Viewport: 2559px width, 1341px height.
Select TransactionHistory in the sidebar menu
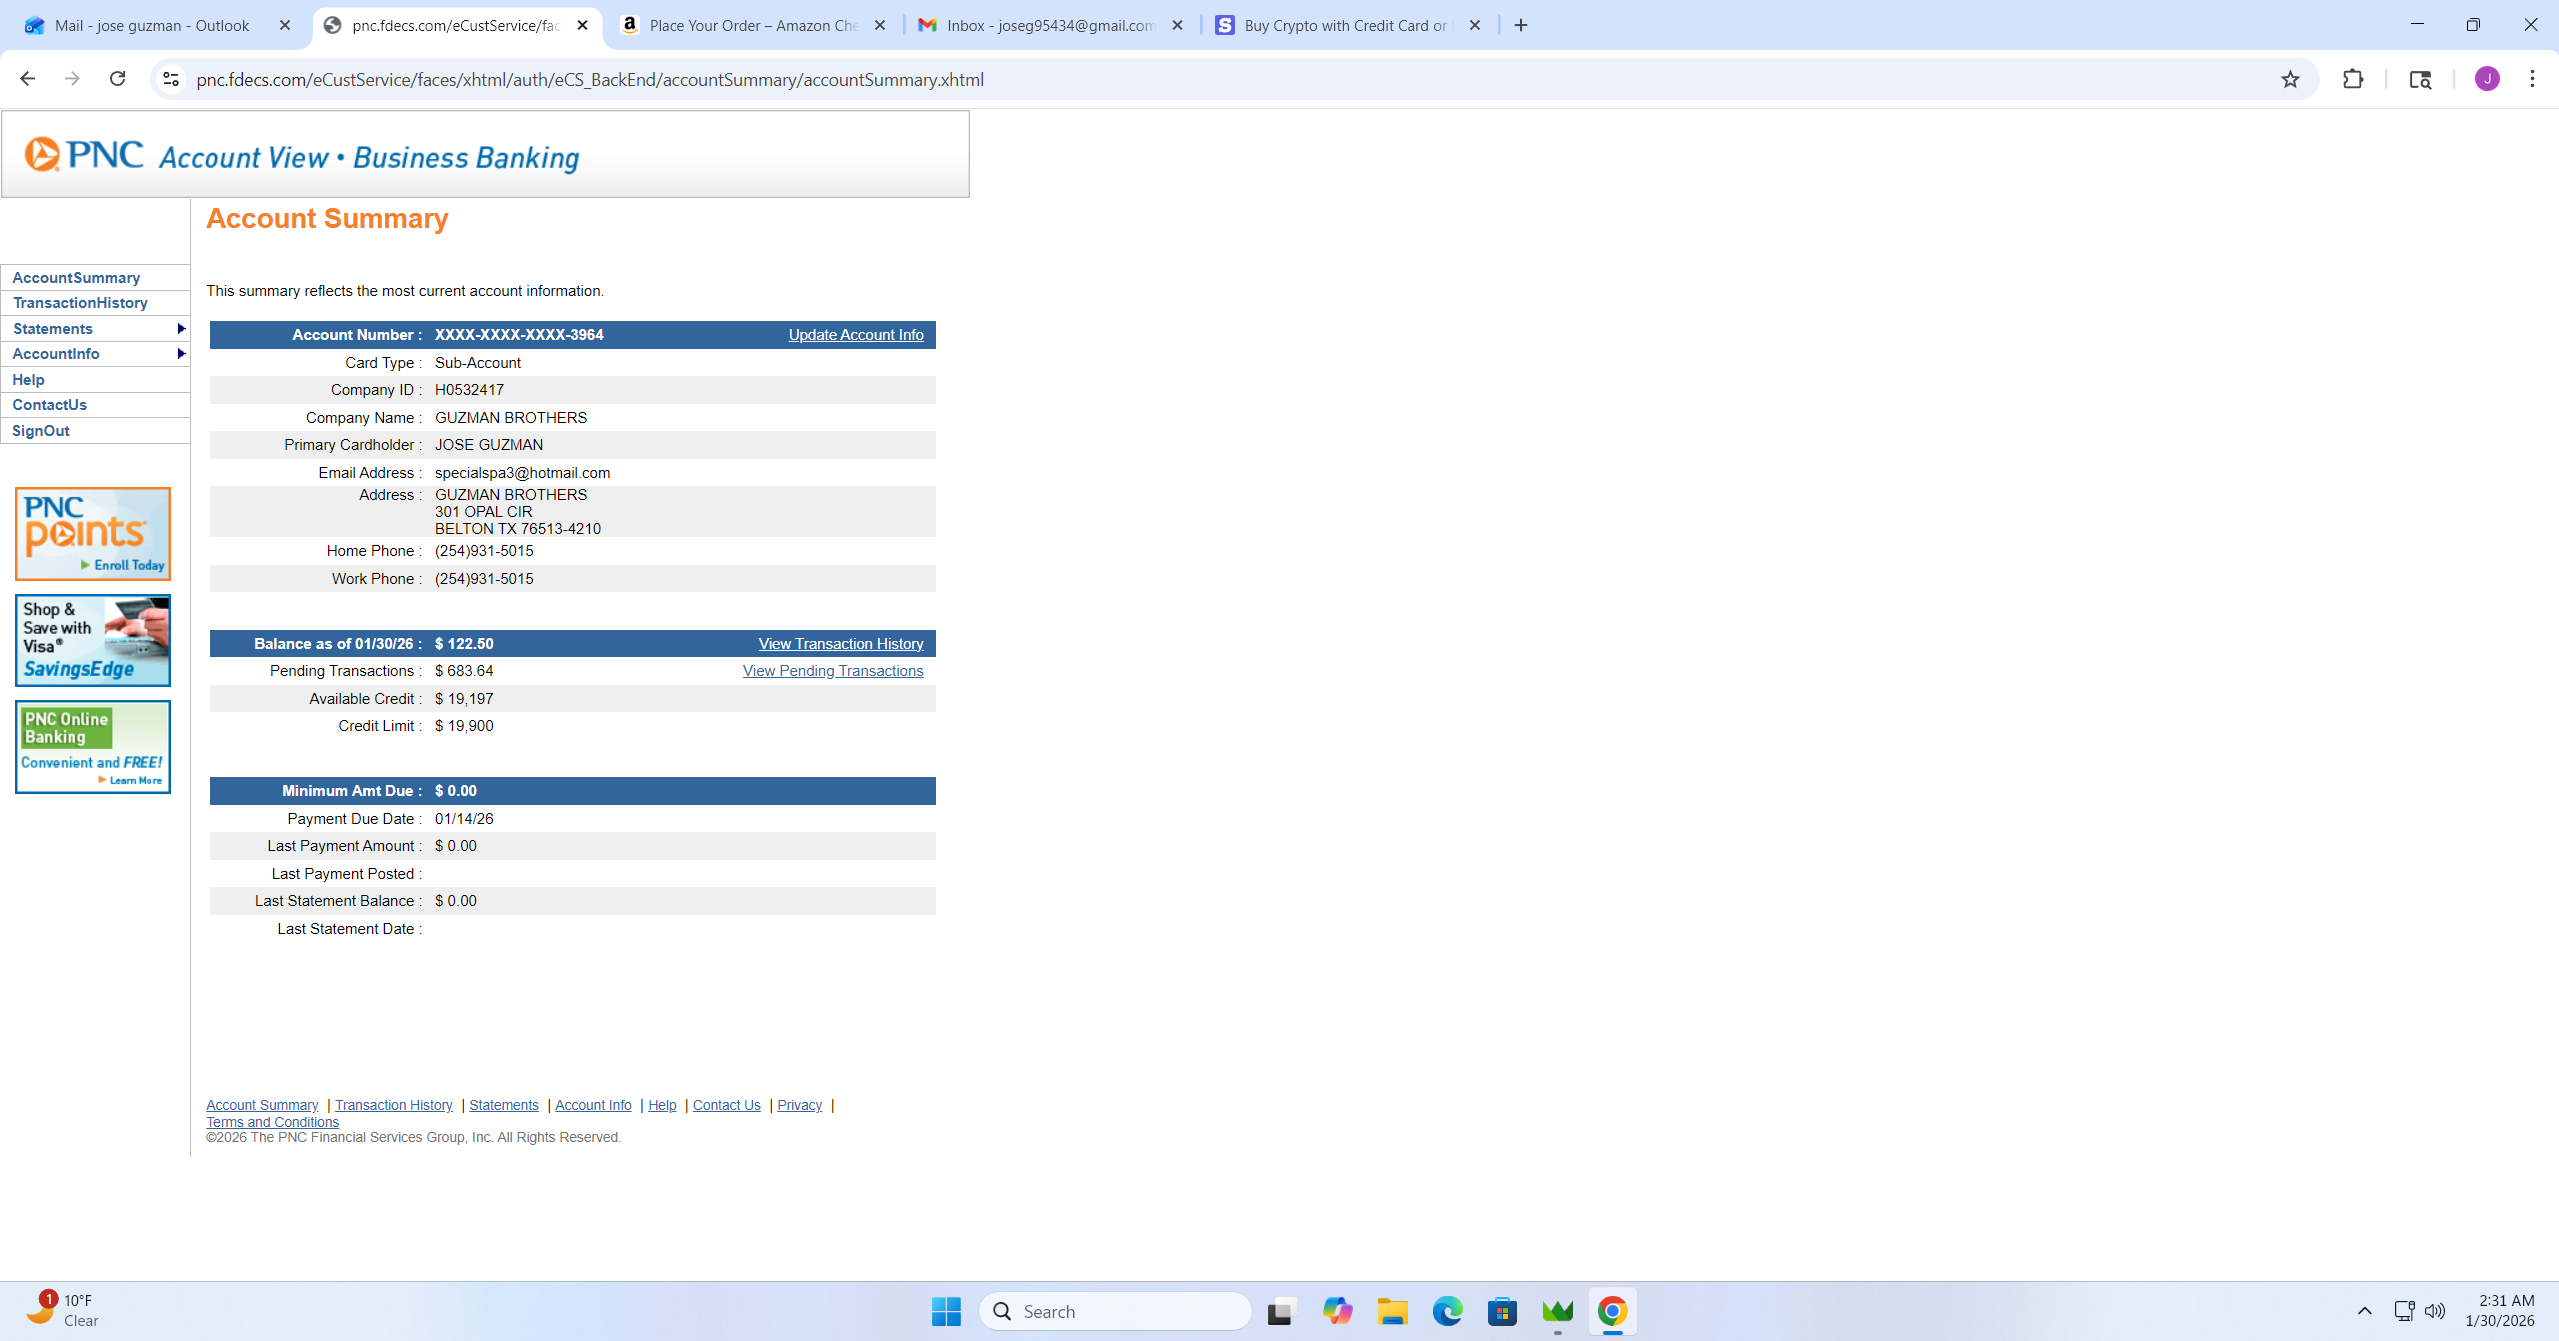pos(80,303)
